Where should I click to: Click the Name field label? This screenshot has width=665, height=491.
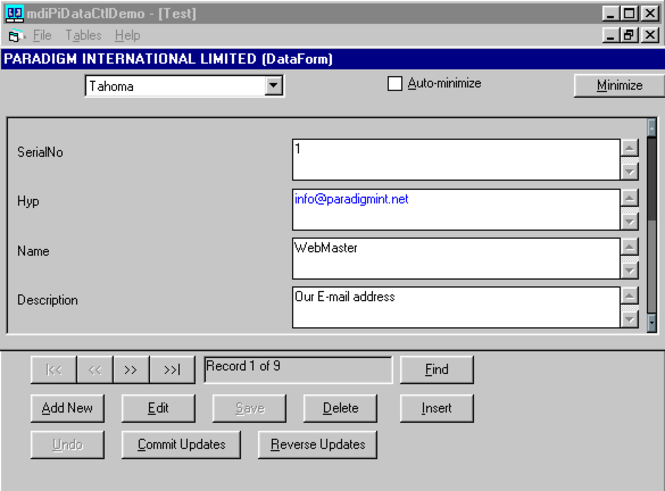point(33,251)
